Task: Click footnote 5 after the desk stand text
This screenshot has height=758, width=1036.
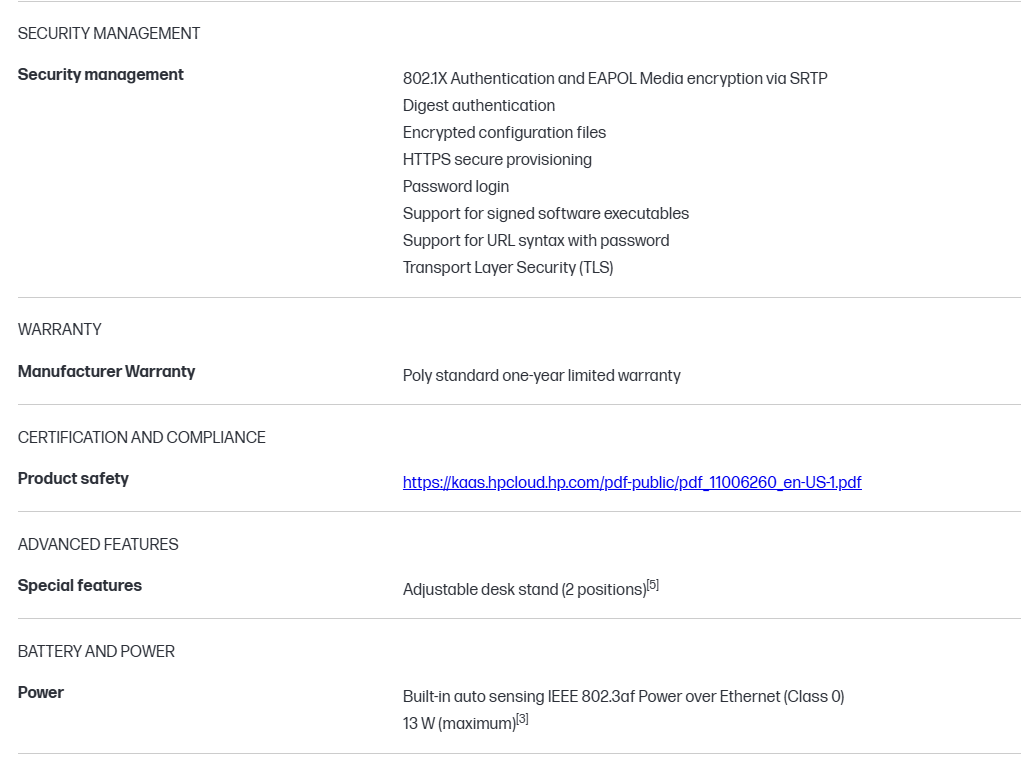Action: tap(653, 585)
